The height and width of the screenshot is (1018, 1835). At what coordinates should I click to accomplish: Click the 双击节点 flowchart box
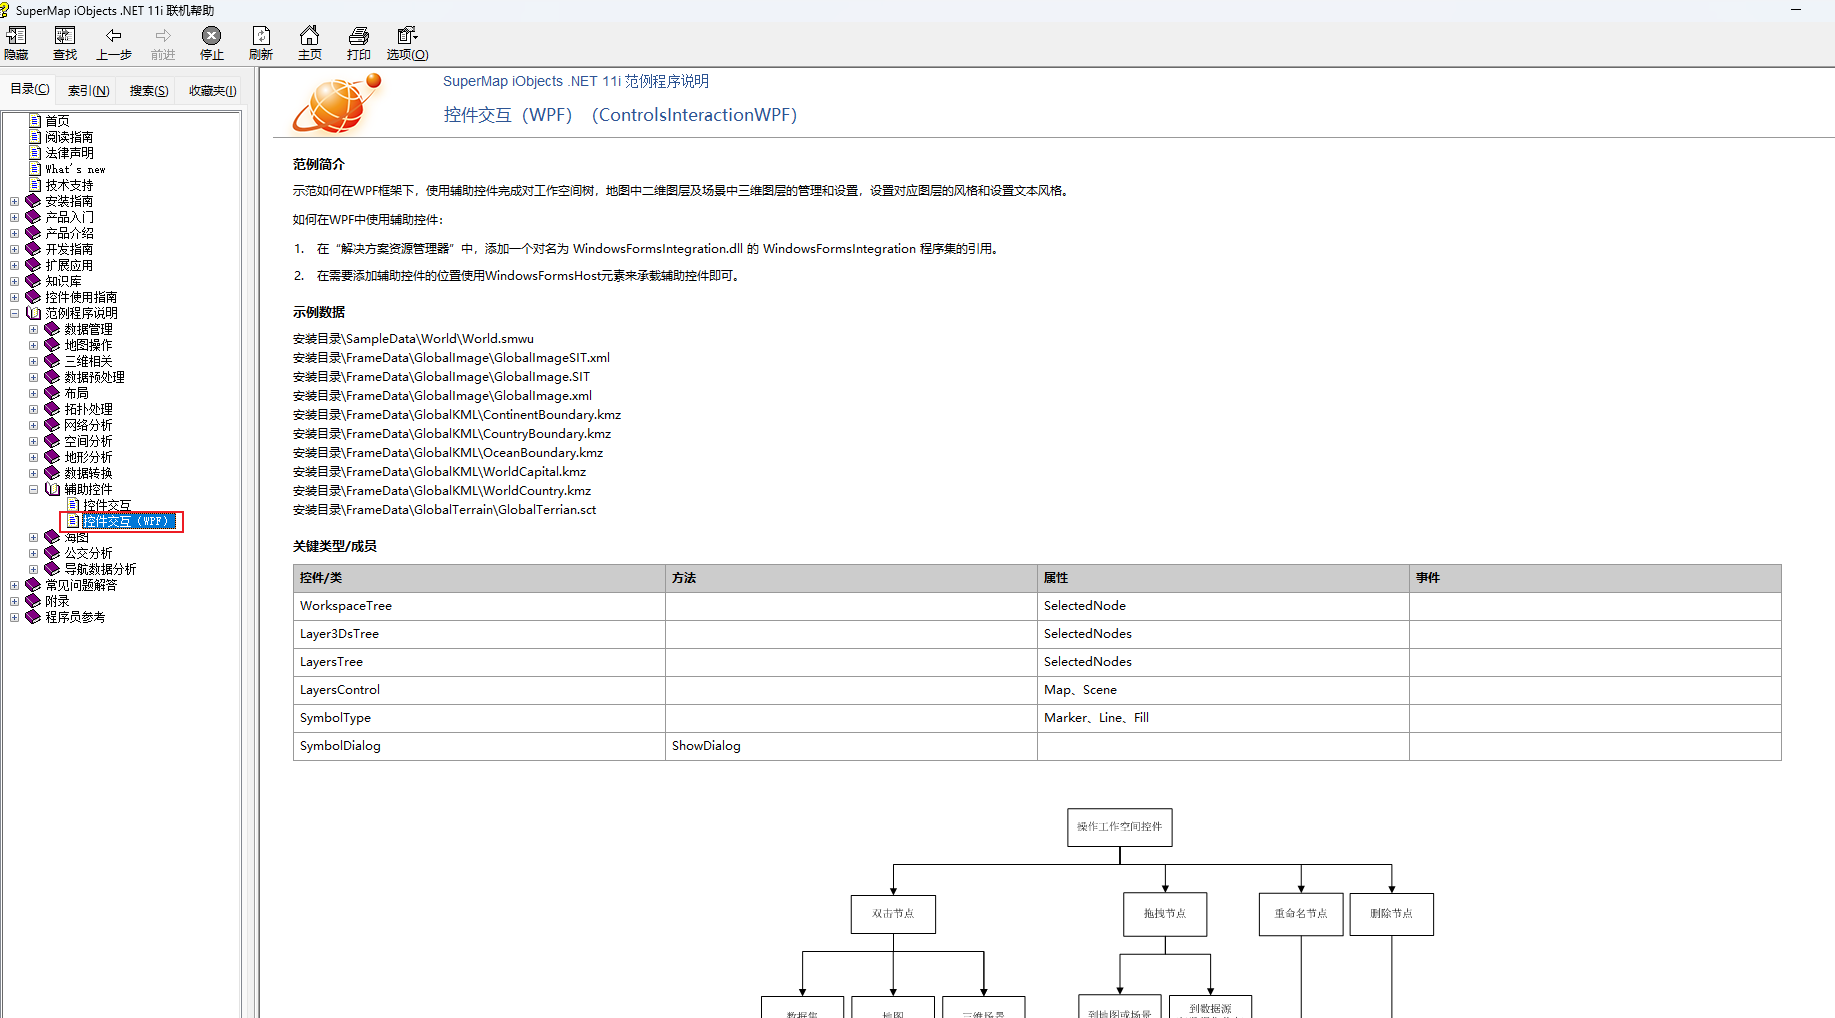(893, 914)
